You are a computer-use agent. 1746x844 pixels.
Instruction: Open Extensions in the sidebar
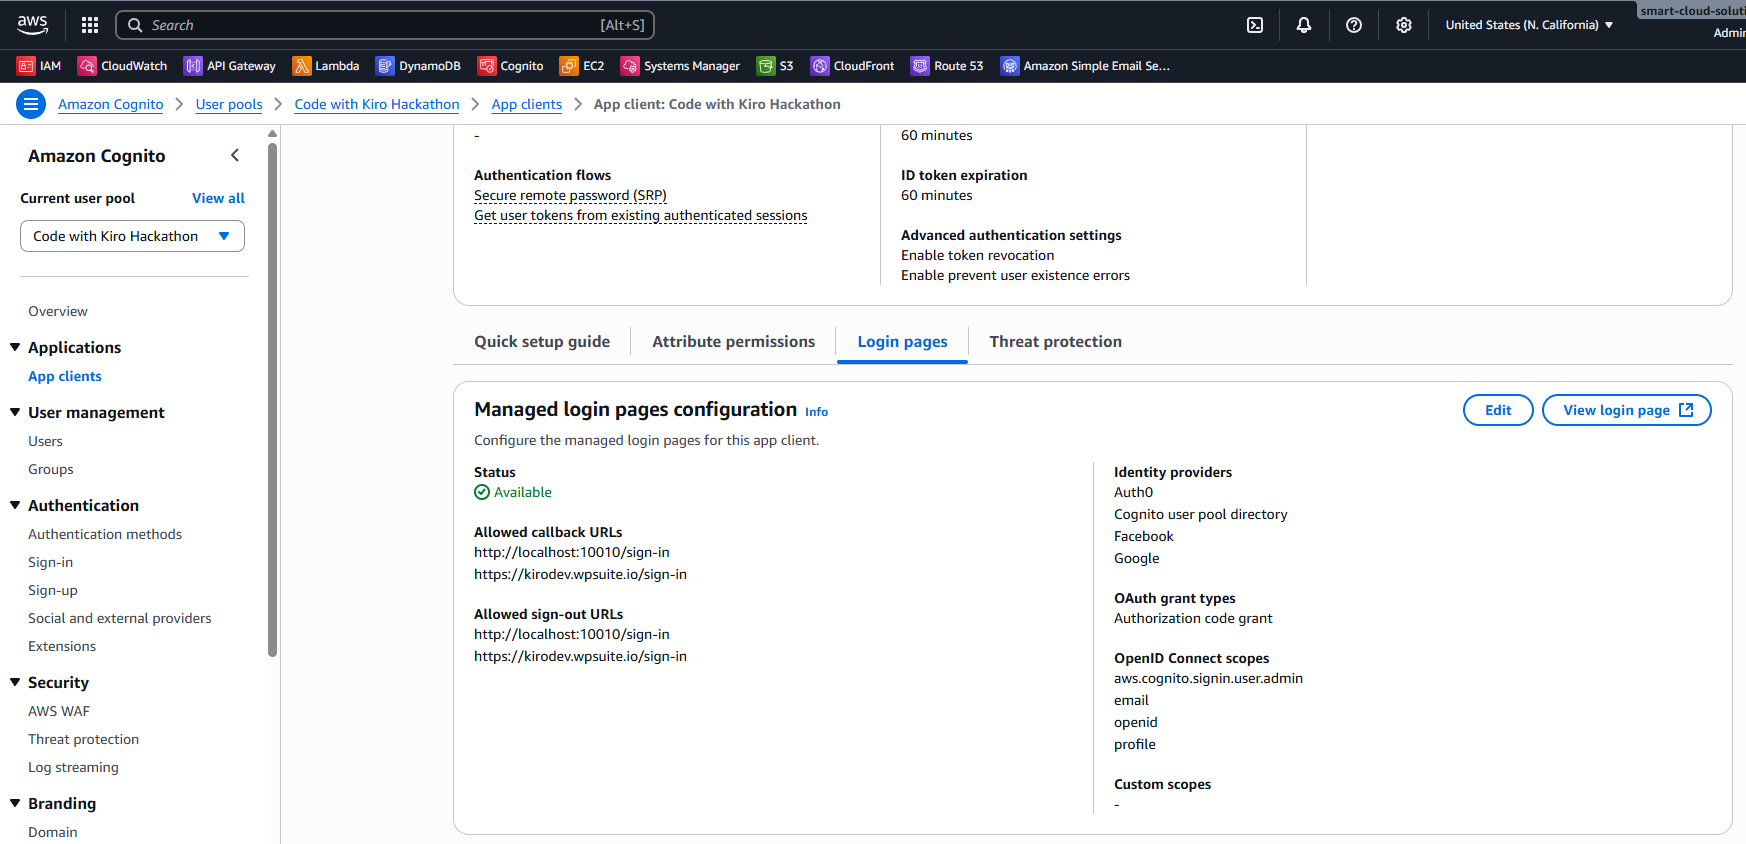coord(62,646)
